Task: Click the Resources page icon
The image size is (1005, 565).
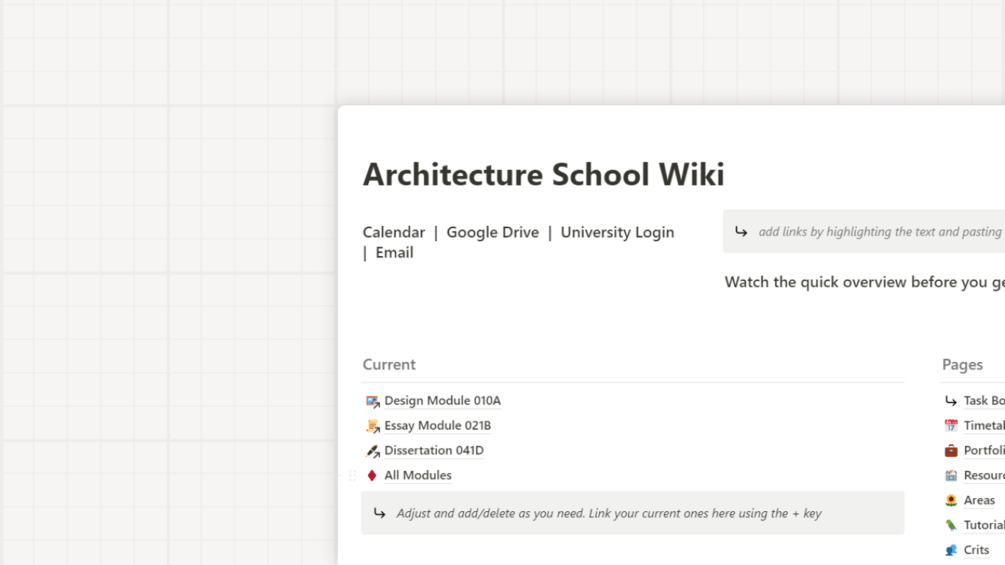Action: click(951, 476)
